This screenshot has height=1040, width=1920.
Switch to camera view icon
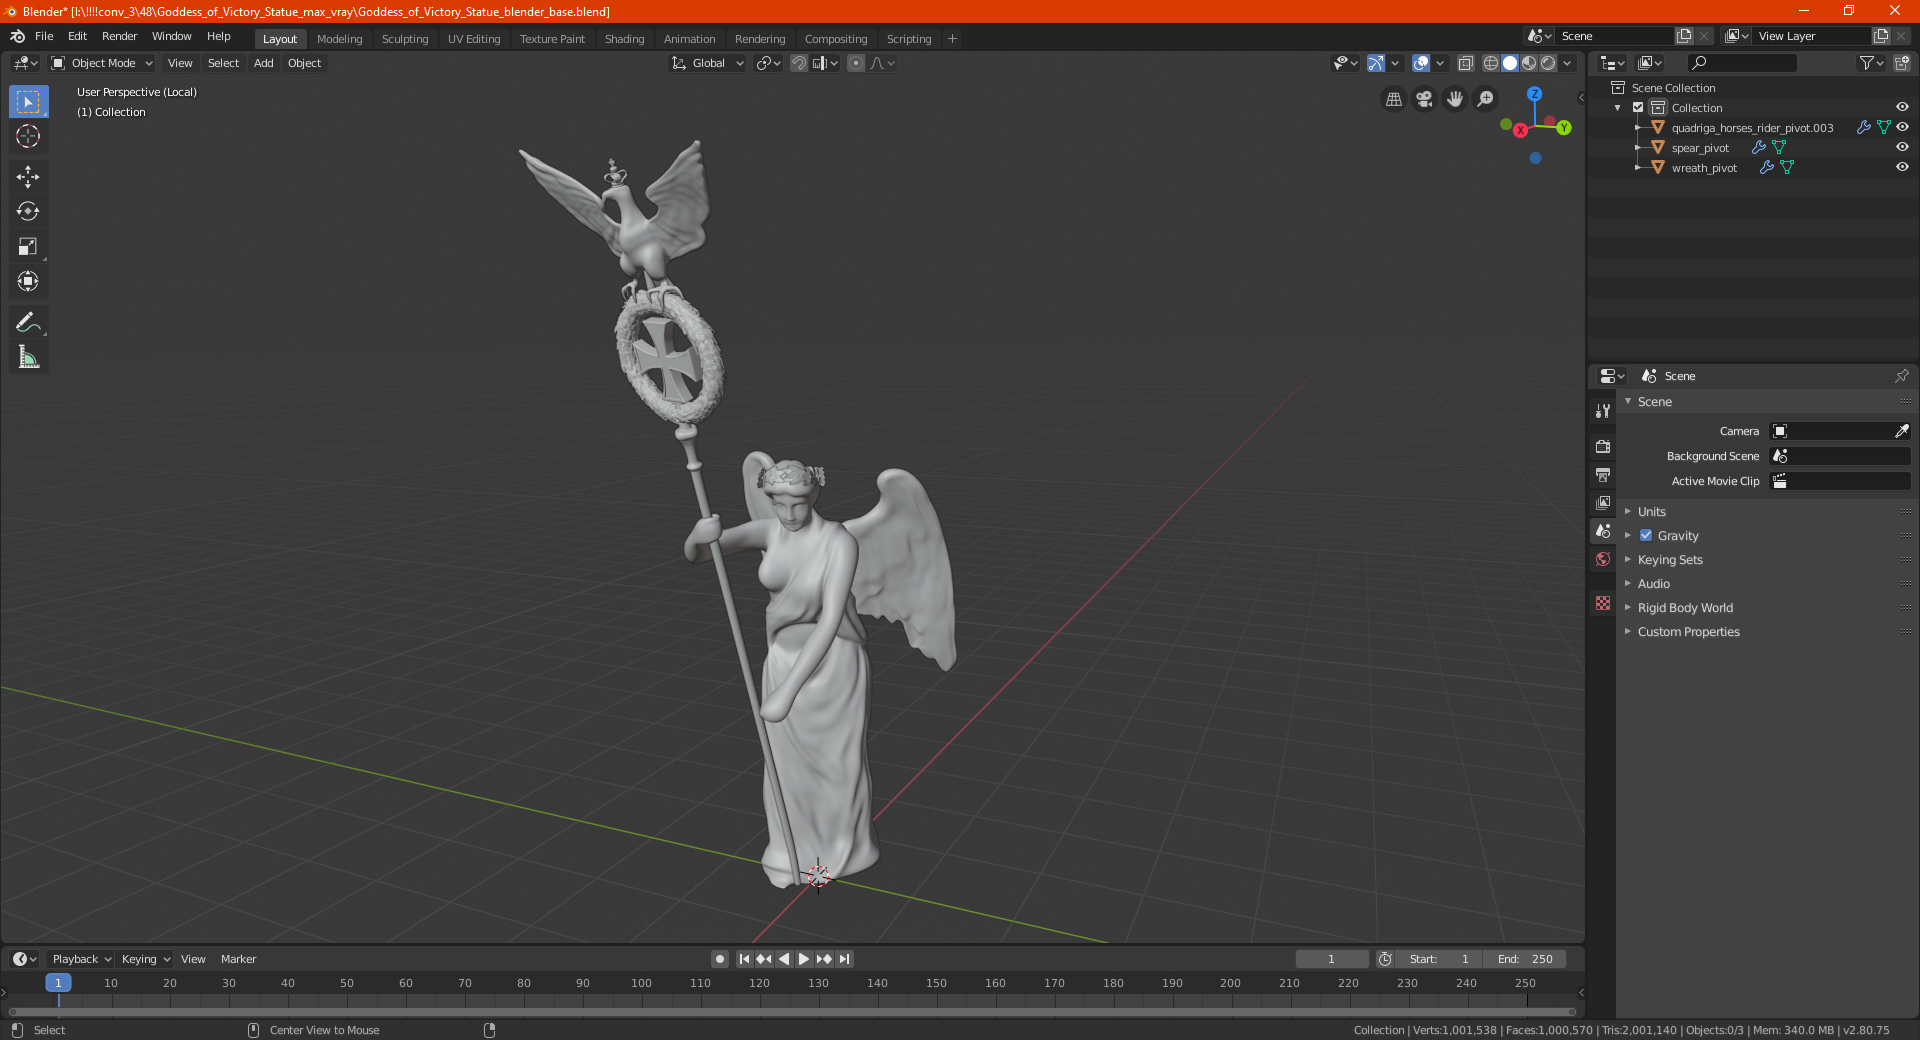(x=1424, y=99)
